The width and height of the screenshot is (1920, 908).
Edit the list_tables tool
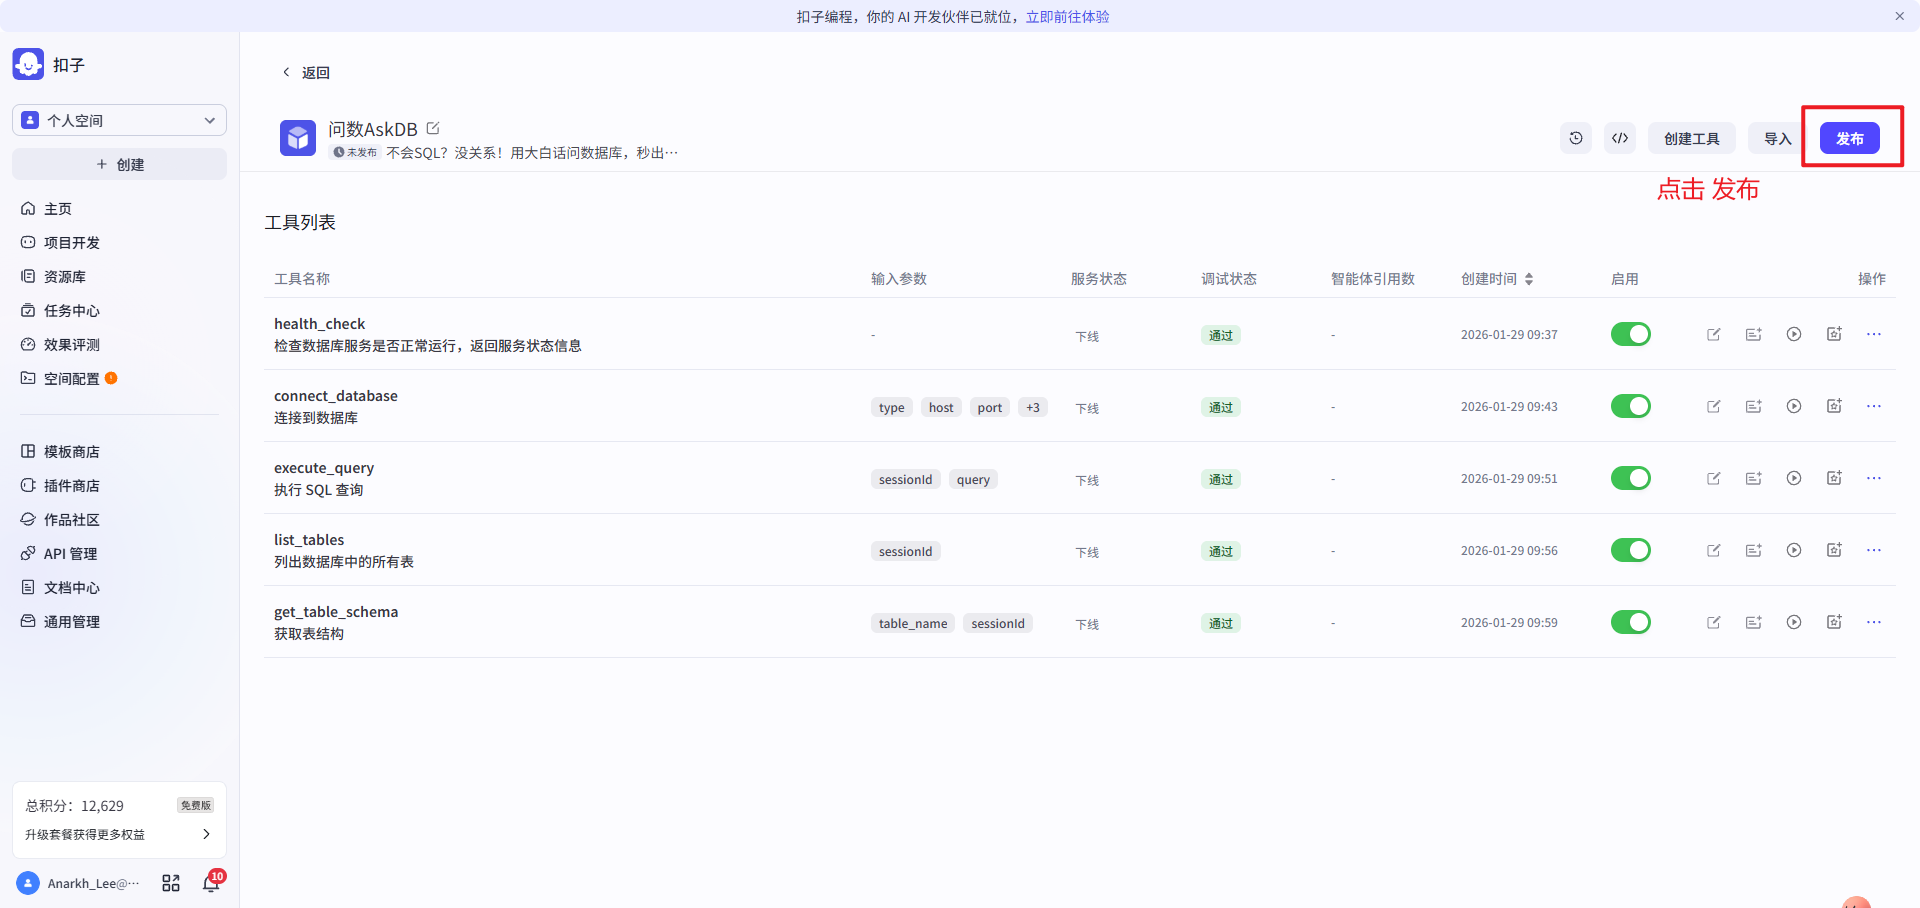1714,550
